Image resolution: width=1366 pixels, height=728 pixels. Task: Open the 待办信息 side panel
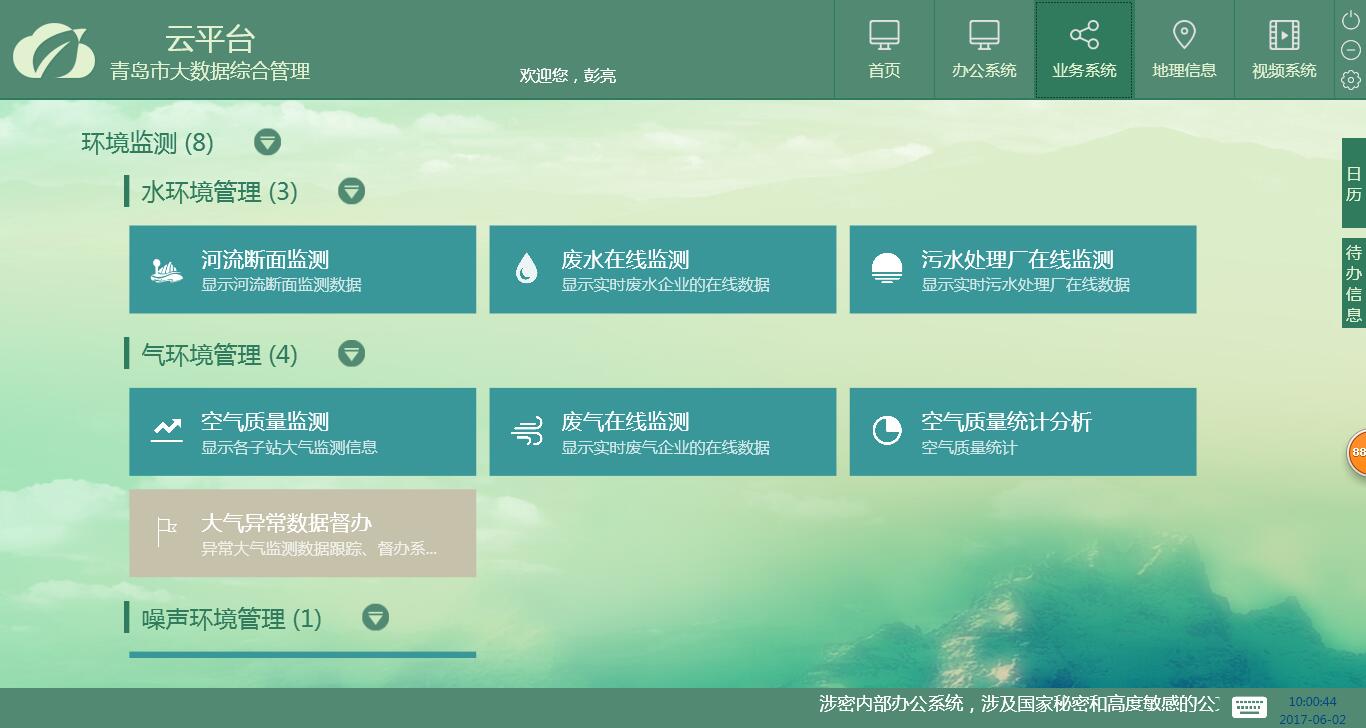[x=1353, y=283]
